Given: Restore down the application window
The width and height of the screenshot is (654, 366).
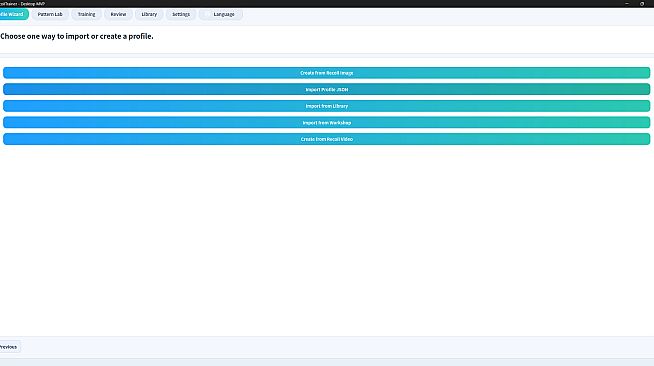Looking at the screenshot, I should point(642,4).
